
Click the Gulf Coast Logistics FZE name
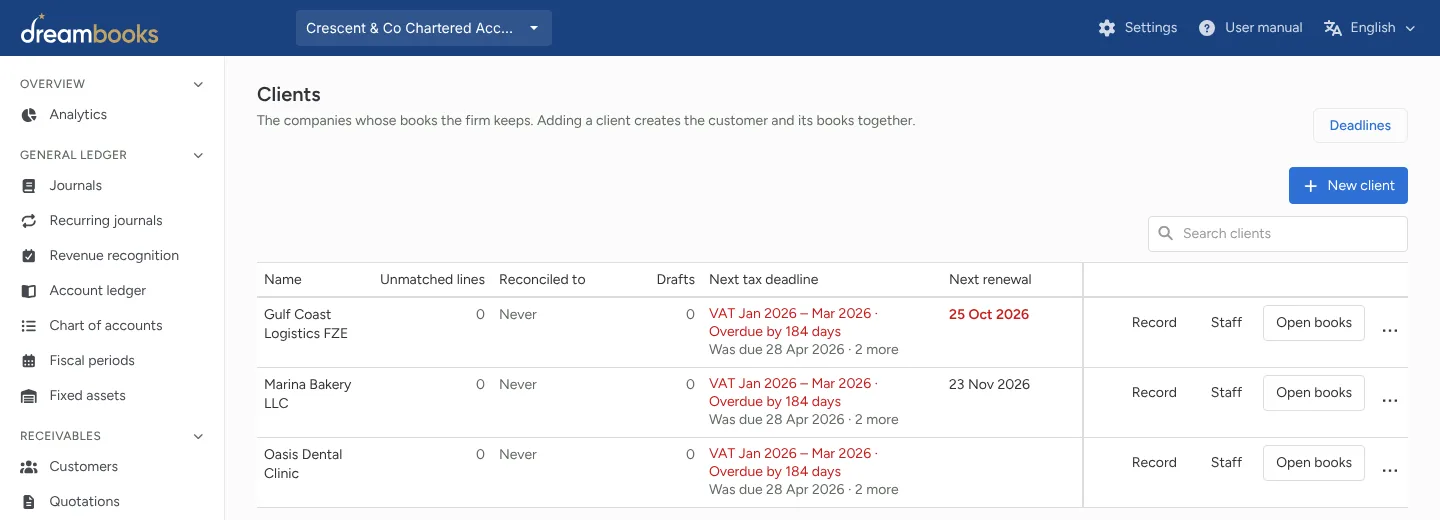(306, 324)
